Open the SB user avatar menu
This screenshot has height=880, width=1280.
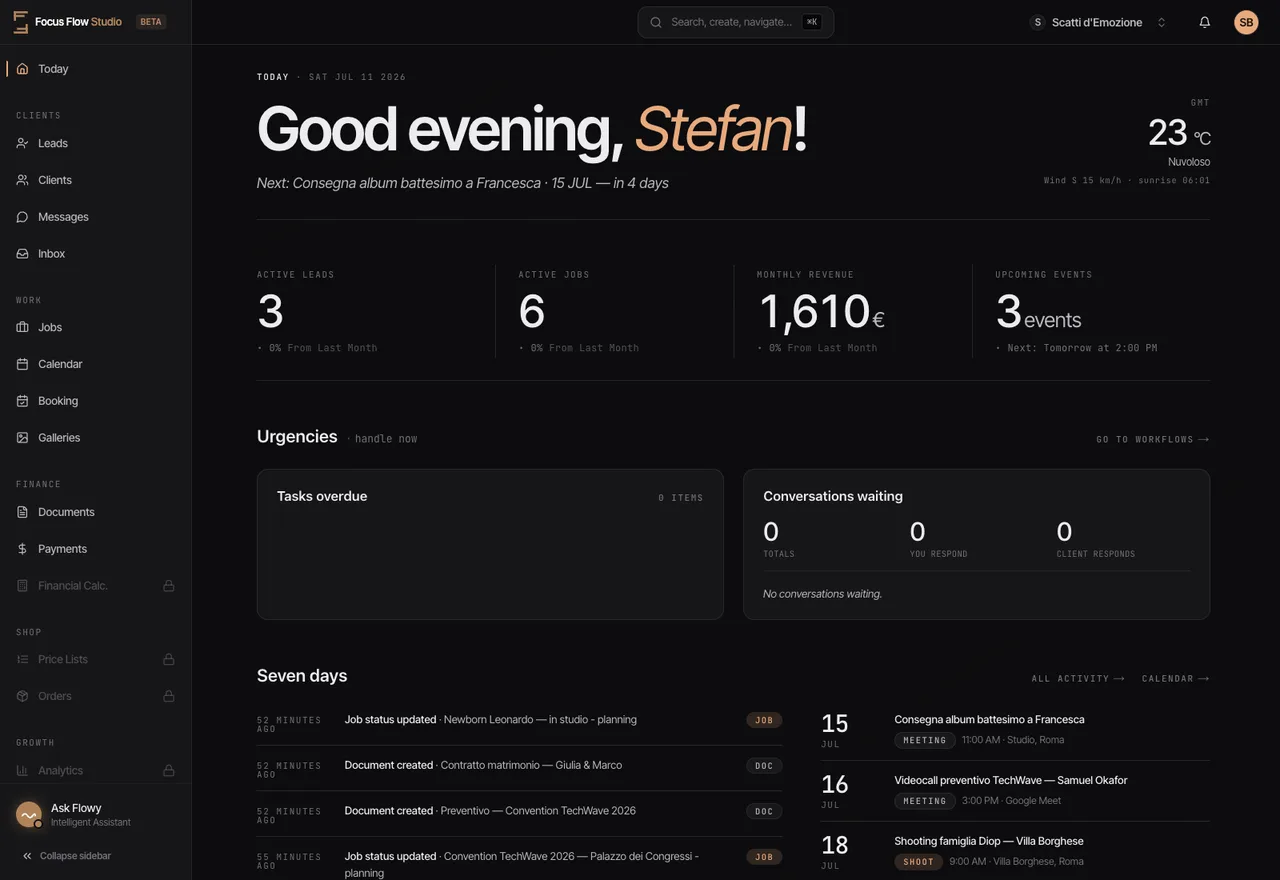pos(1246,22)
